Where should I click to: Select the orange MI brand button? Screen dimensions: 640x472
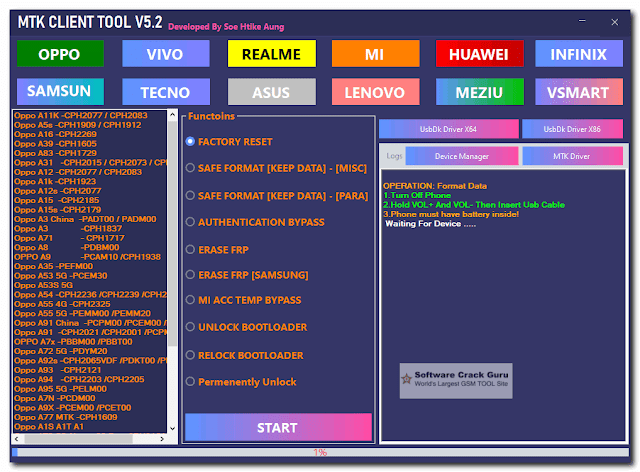[x=376, y=53]
